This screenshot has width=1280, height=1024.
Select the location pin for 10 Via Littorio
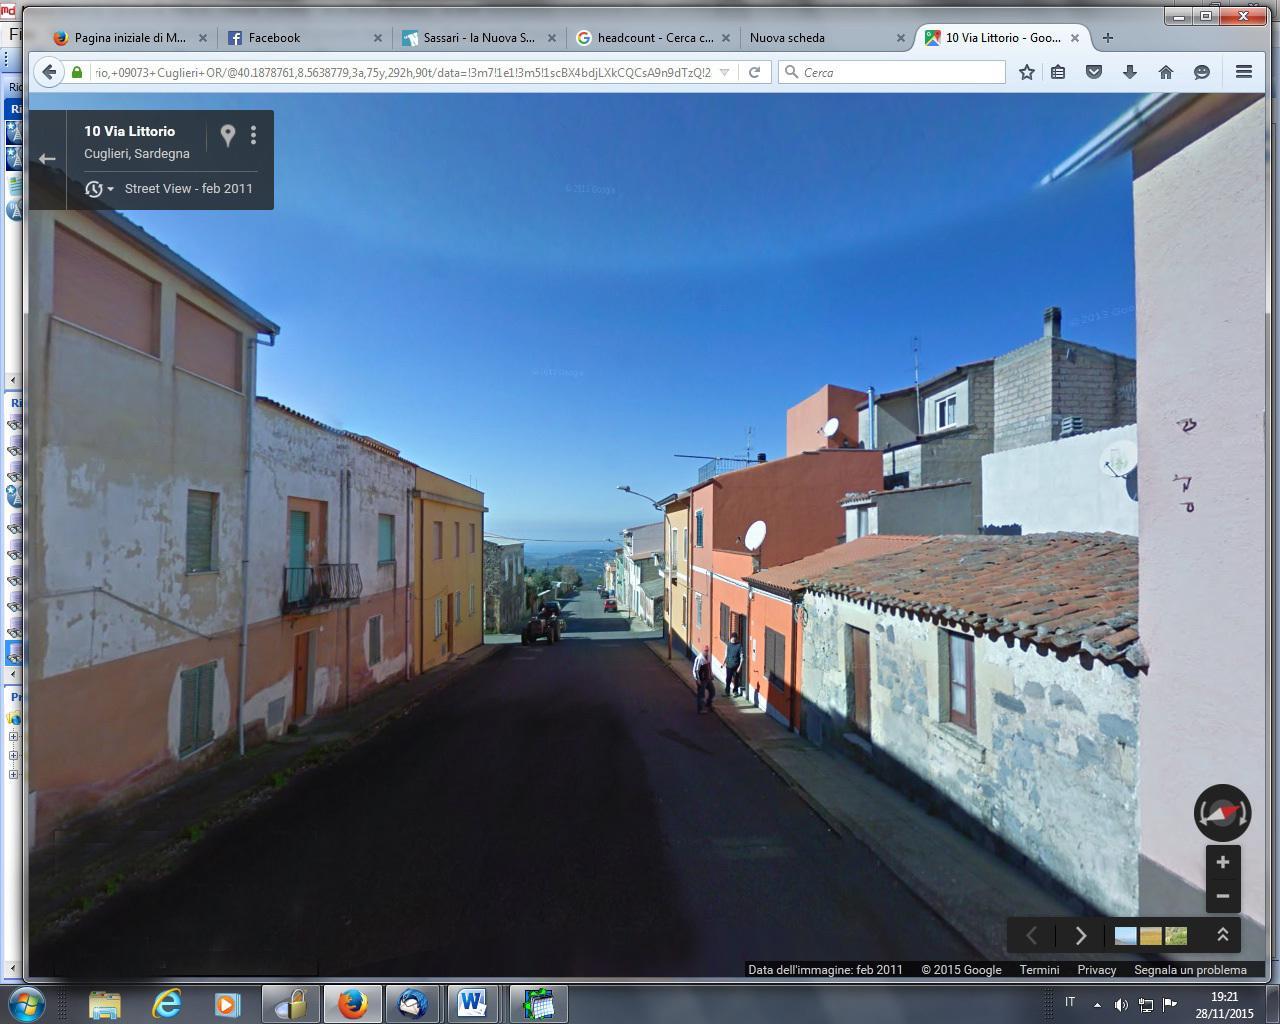(227, 134)
